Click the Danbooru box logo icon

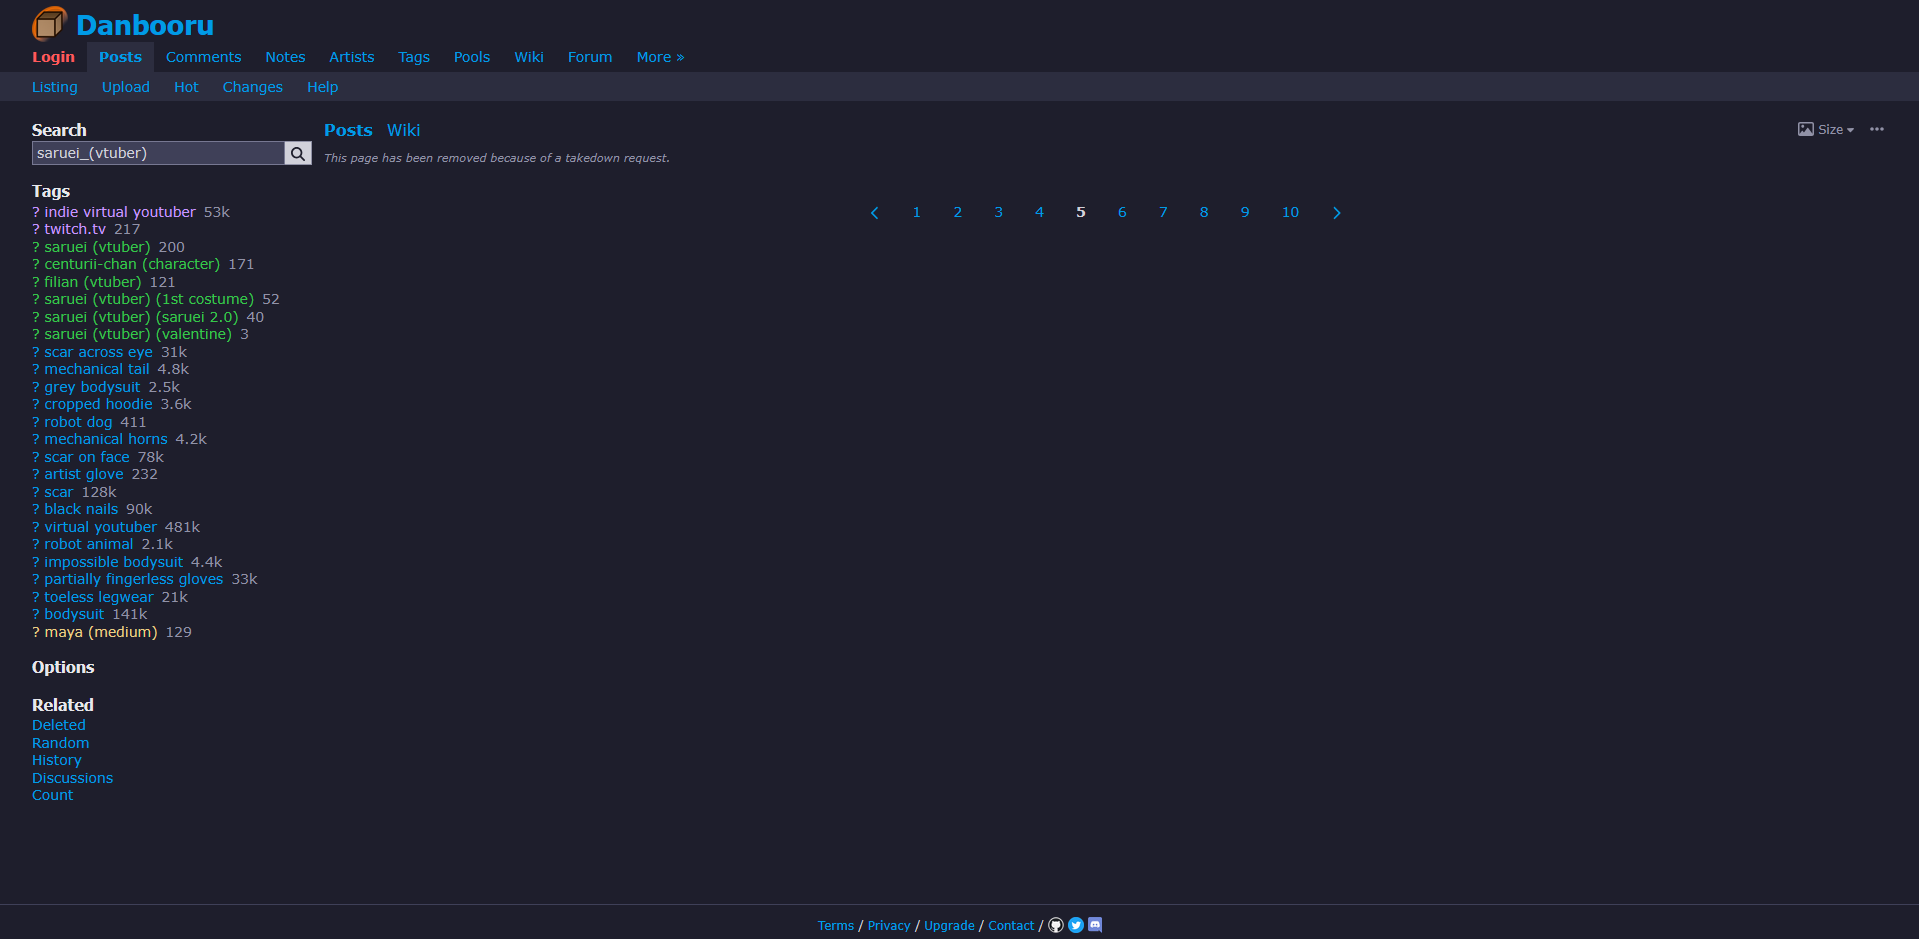pyautogui.click(x=49, y=24)
